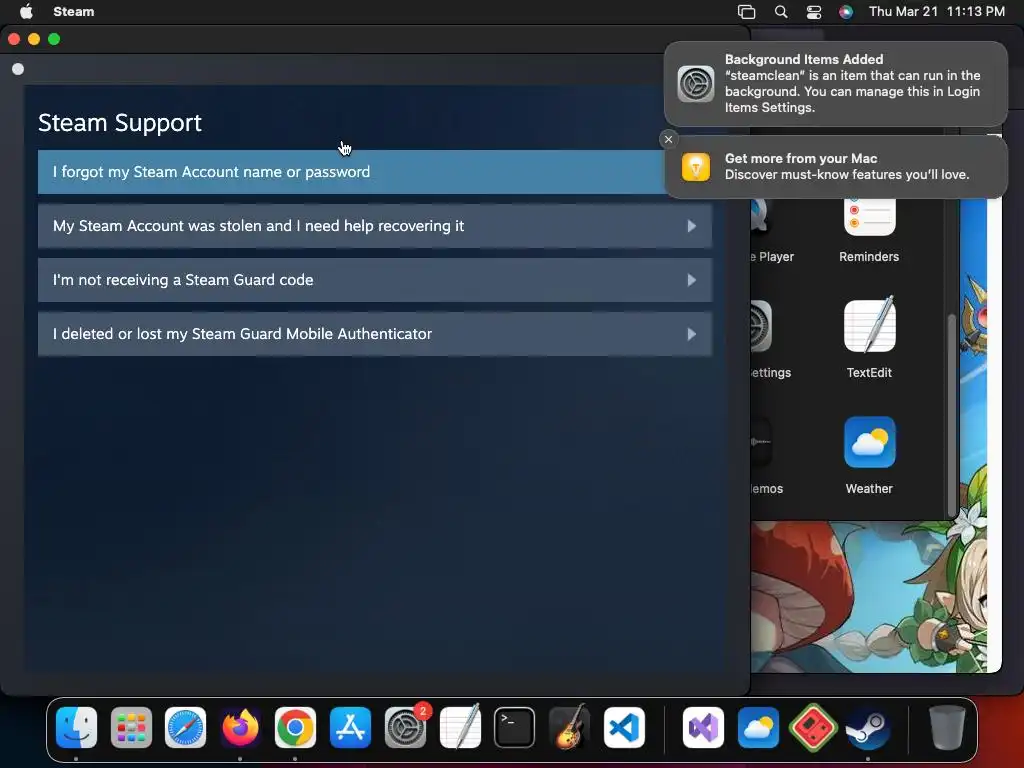Launch Siri from the menu bar
This screenshot has width=1024, height=768.
846,12
